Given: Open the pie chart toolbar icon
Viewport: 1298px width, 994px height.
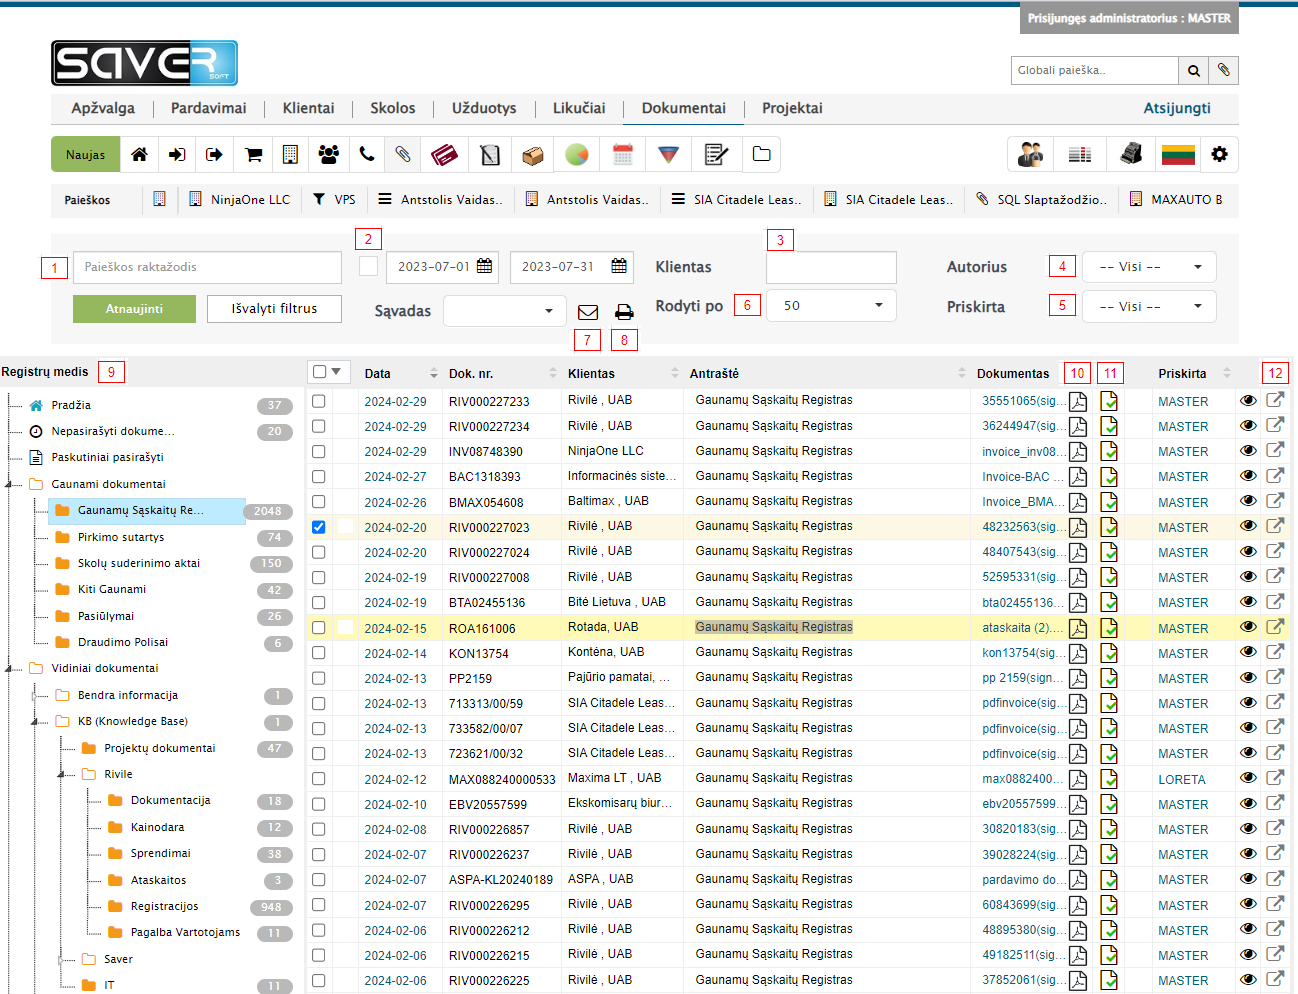Looking at the screenshot, I should coord(577,155).
